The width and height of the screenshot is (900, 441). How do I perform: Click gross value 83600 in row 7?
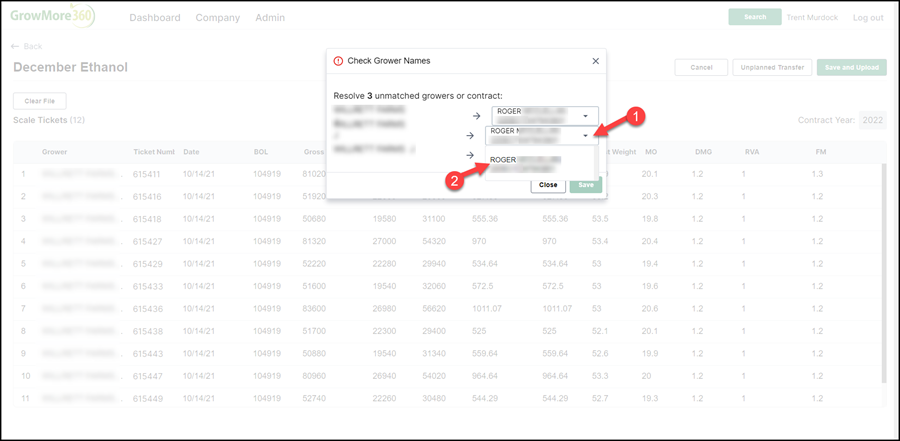(x=313, y=308)
